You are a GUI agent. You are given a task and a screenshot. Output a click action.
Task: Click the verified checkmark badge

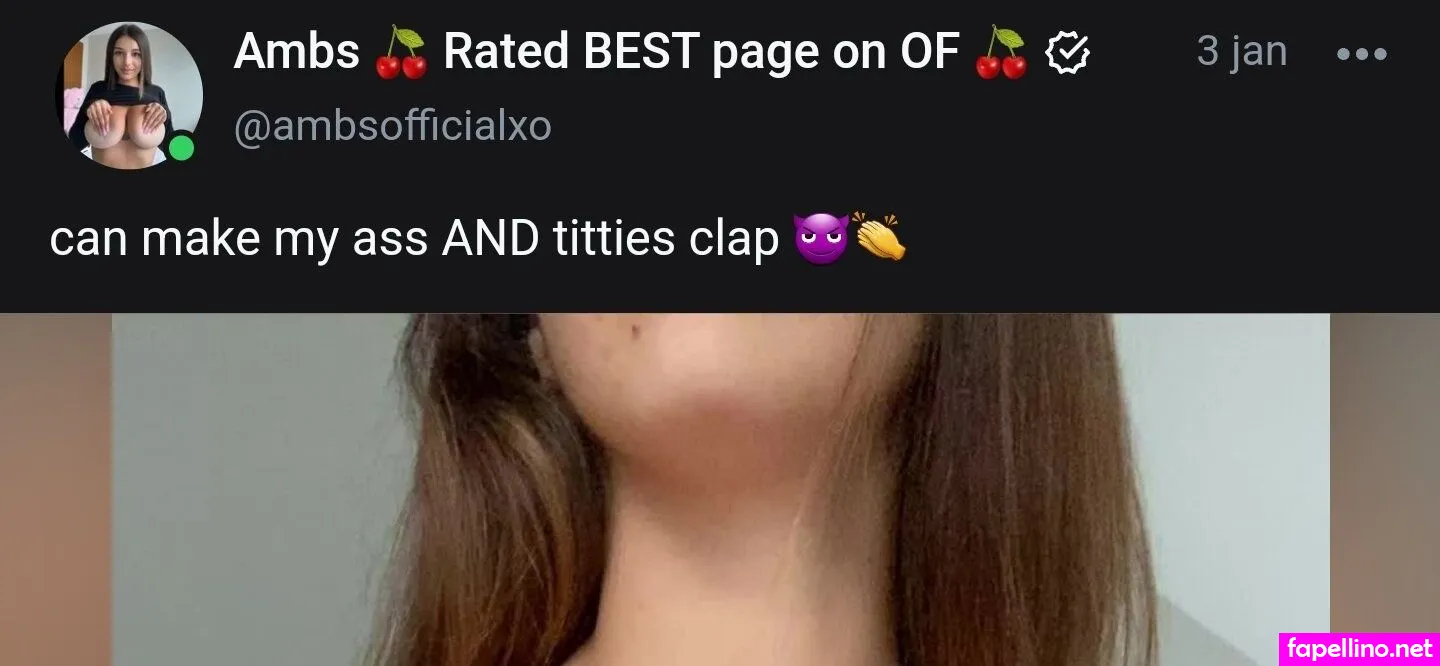[1067, 53]
